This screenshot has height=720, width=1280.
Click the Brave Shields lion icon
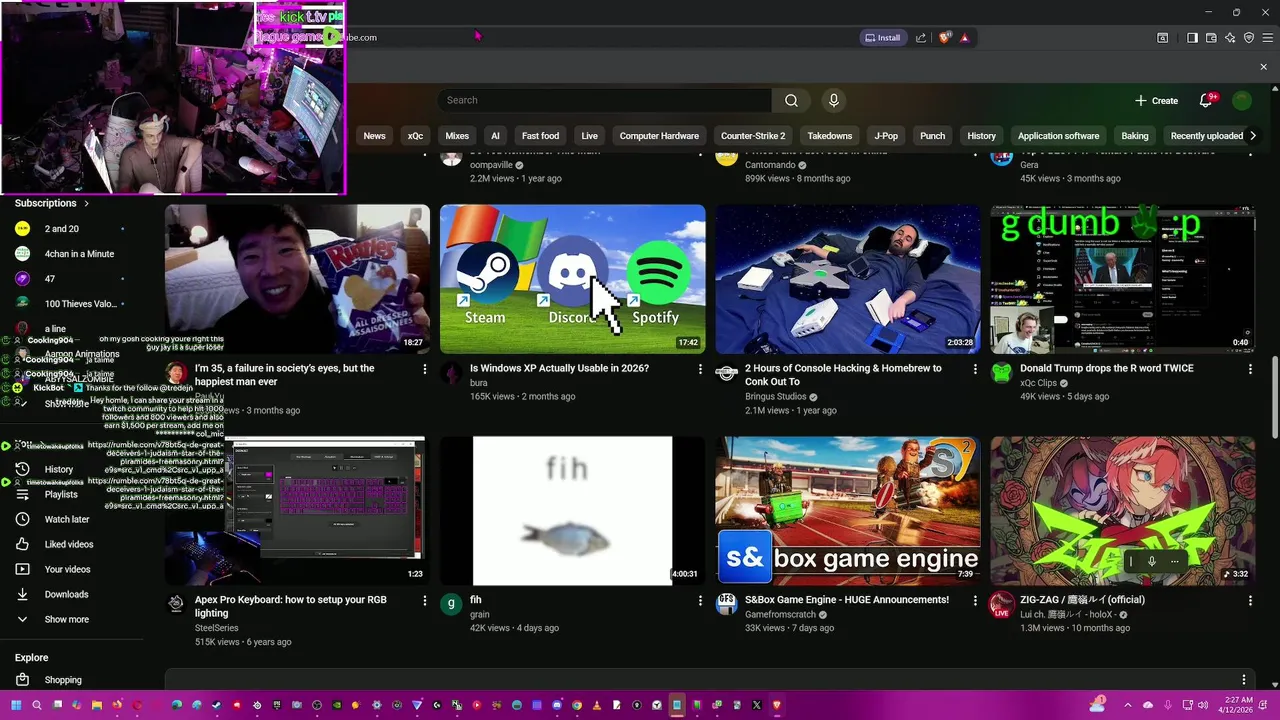945,38
